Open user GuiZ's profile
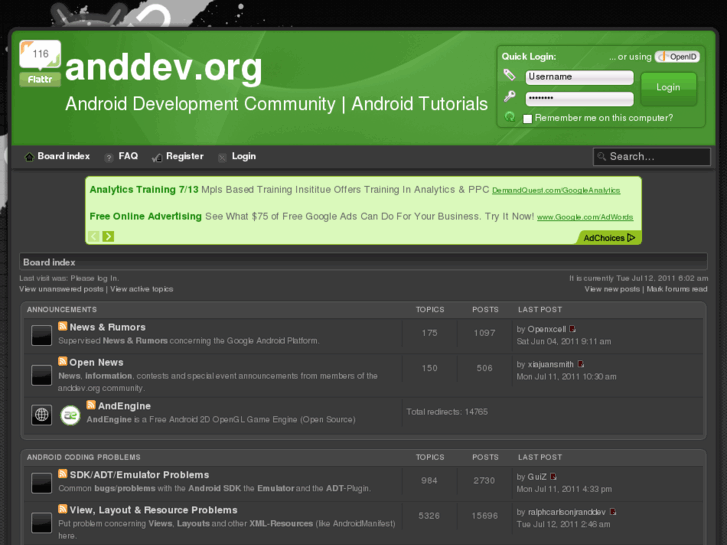Screen dimensions: 727x545 tap(537, 477)
